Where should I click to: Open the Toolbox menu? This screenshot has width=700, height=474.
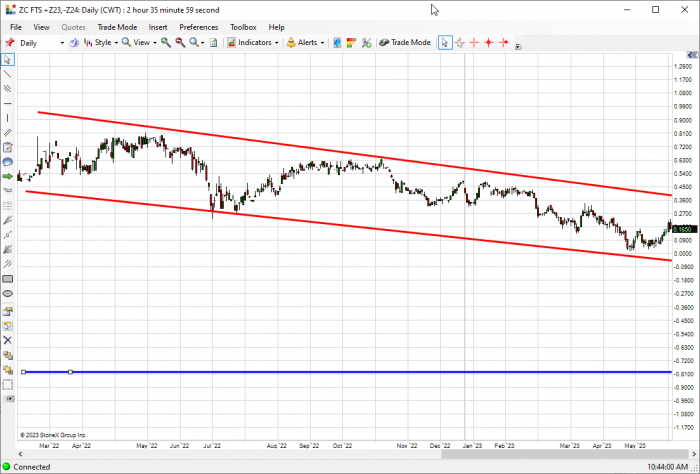(243, 27)
